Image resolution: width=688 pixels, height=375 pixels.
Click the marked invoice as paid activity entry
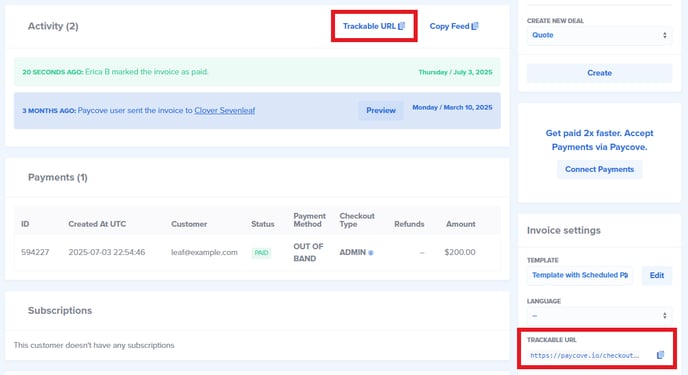coord(257,72)
